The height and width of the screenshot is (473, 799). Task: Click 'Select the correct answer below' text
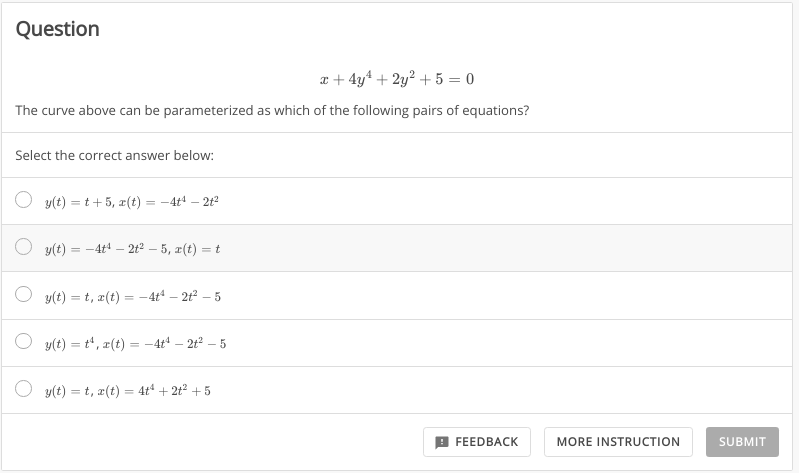click(x=115, y=156)
